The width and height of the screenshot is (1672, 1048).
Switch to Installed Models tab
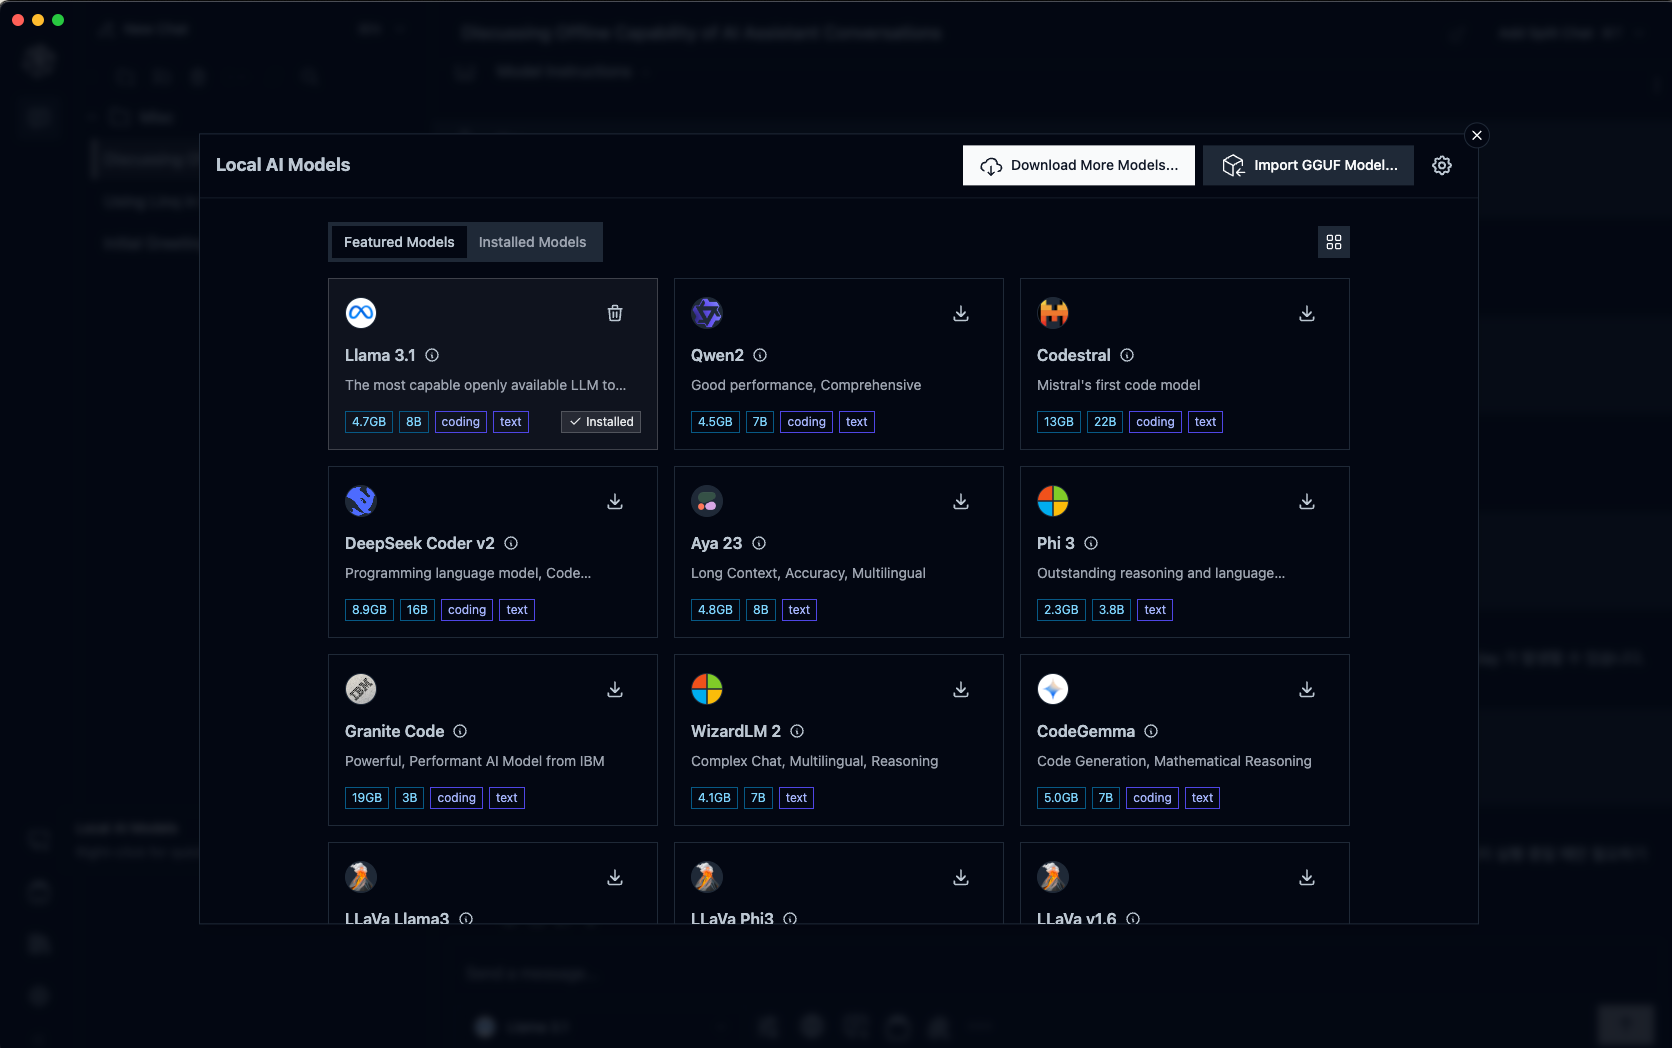pyautogui.click(x=532, y=242)
